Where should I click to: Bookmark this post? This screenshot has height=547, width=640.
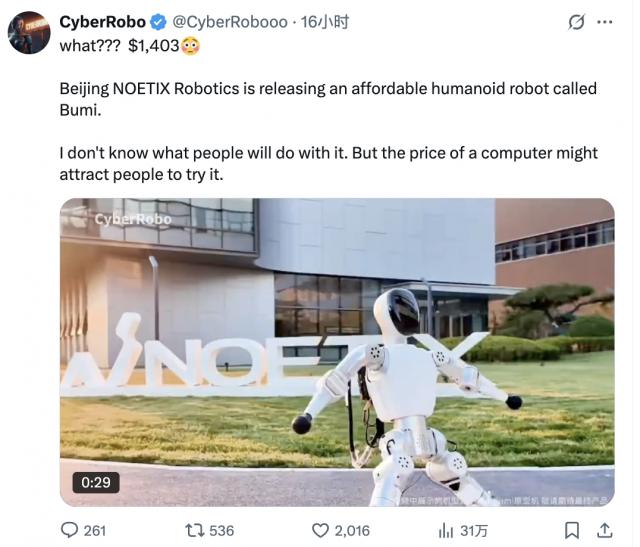[572, 531]
